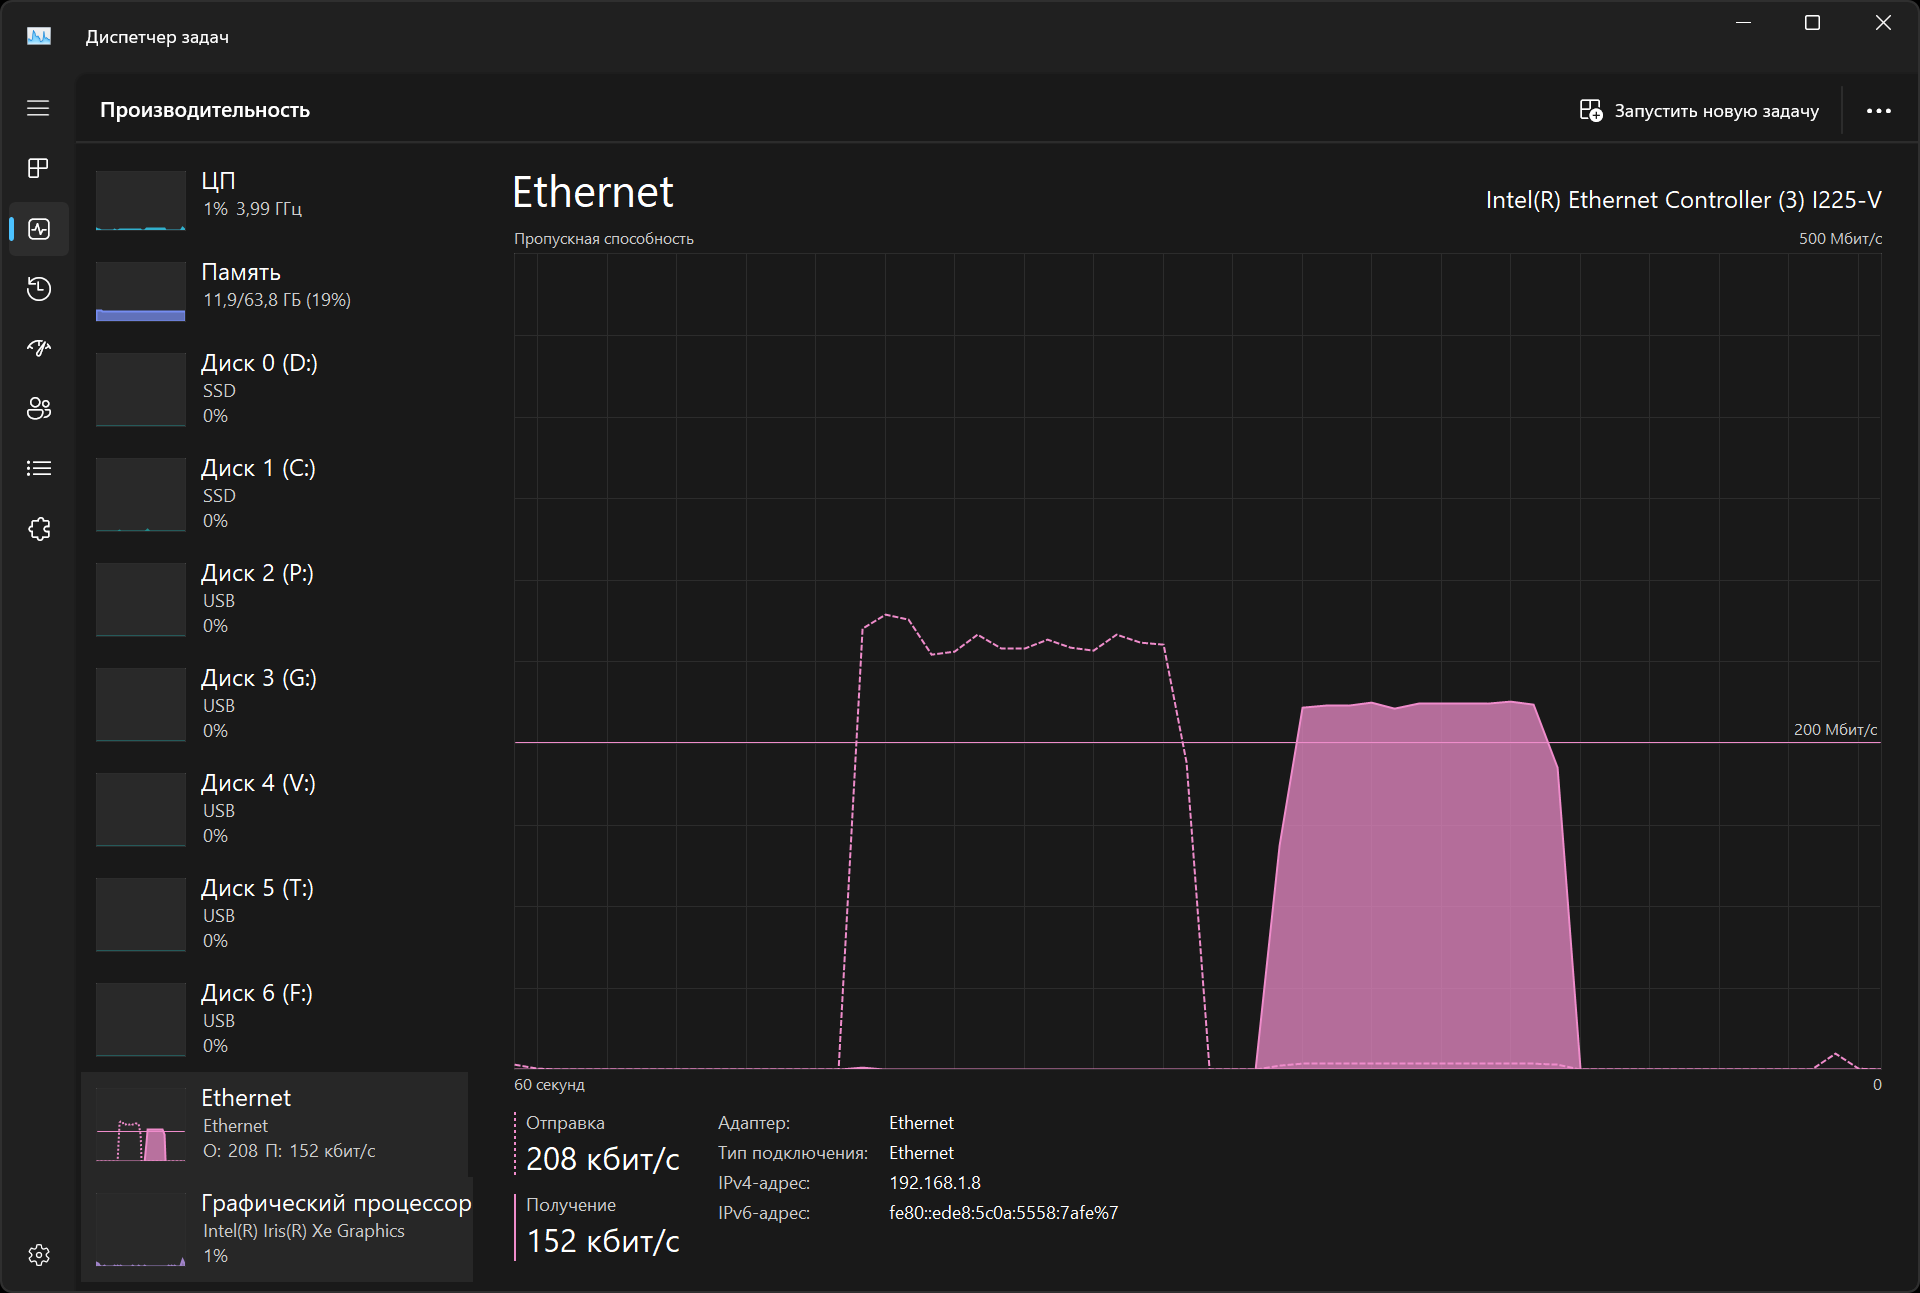The image size is (1920, 1293).
Task: Select the Память performance item
Action: (275, 287)
